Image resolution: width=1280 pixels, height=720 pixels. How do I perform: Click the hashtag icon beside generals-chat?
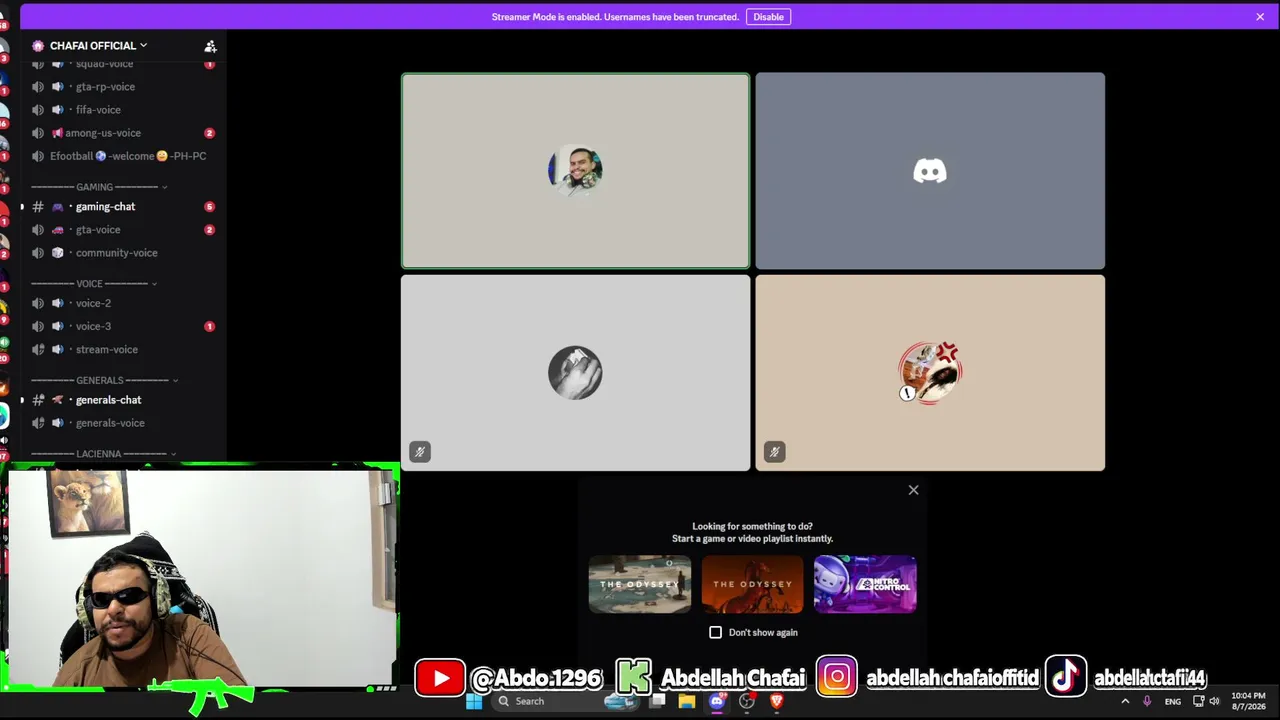[x=38, y=400]
